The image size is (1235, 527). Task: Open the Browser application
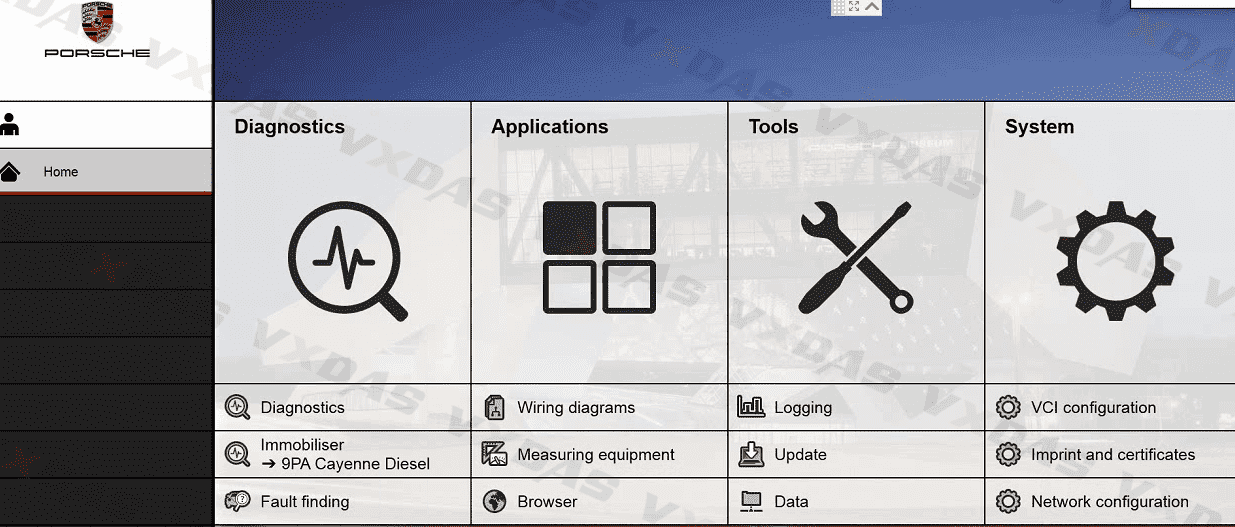pos(547,502)
